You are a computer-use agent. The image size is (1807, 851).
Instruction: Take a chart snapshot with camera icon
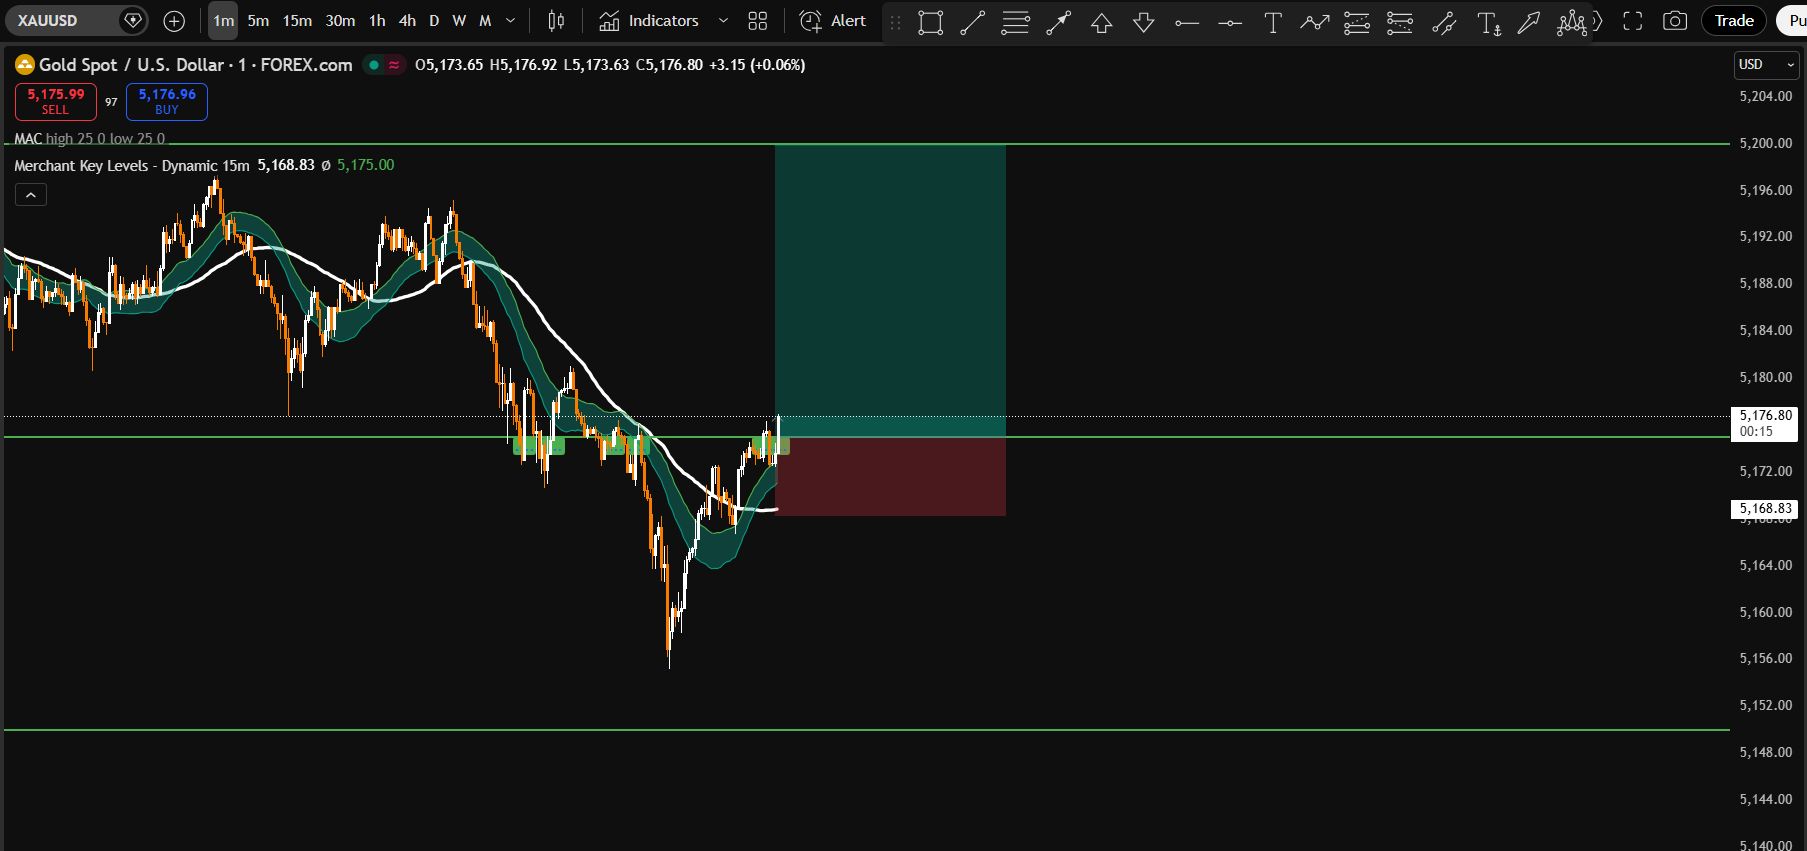pyautogui.click(x=1674, y=21)
